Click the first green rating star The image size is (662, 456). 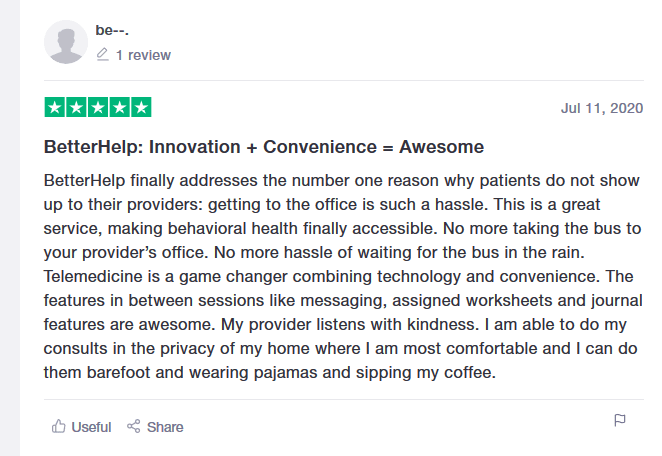pos(54,107)
